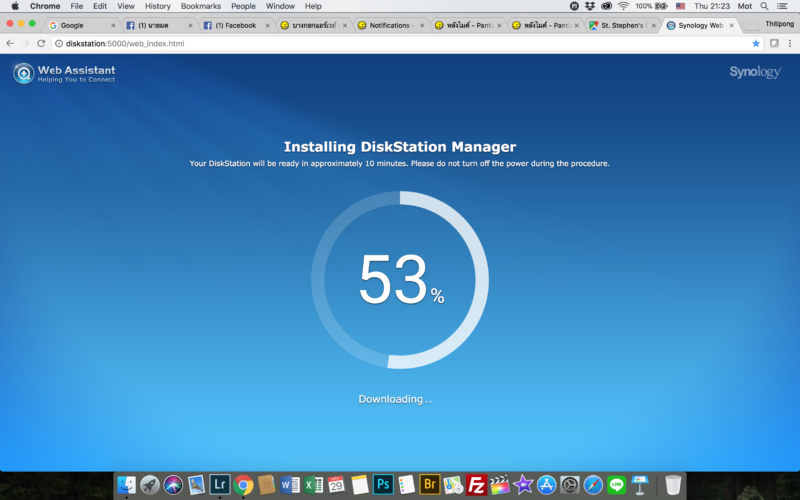Open the Bookmarks menu
This screenshot has width=800, height=500.
(201, 6)
